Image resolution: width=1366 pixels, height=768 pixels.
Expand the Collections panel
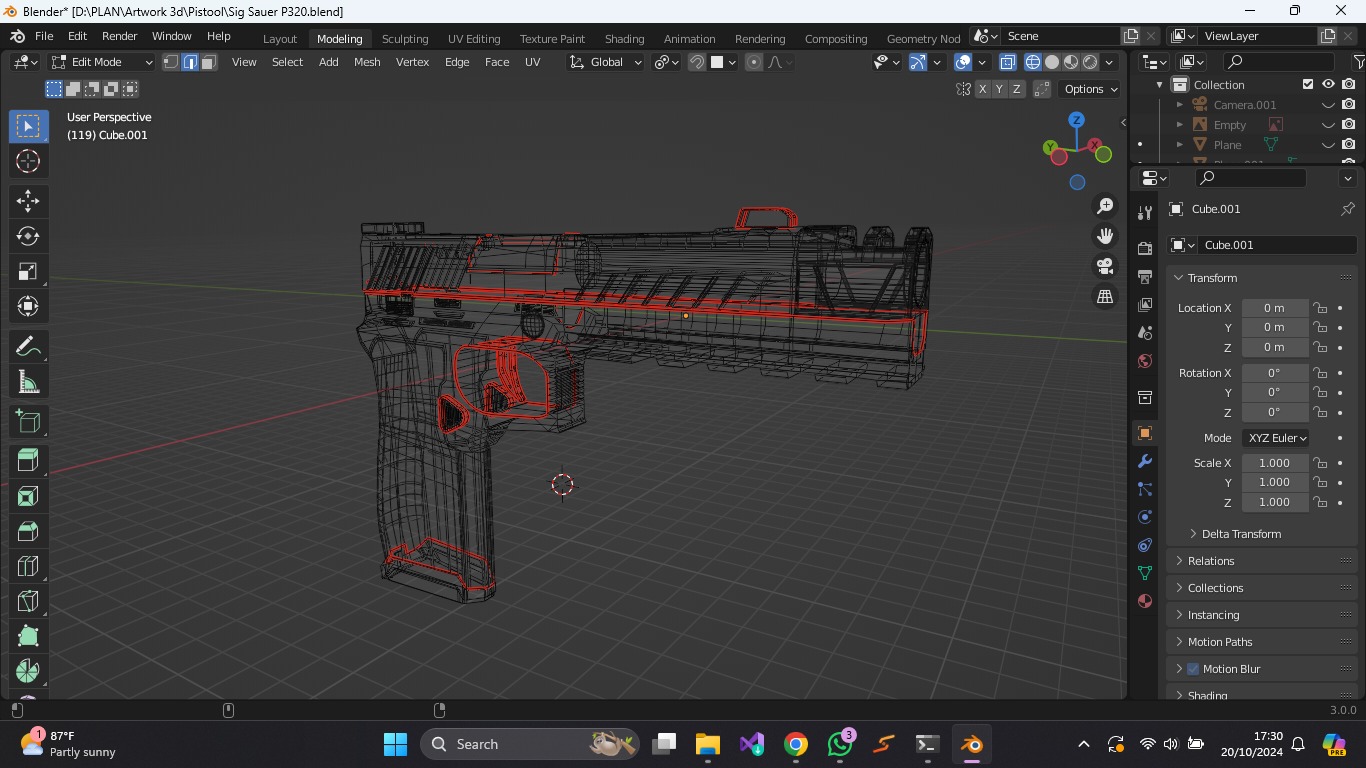point(1215,588)
